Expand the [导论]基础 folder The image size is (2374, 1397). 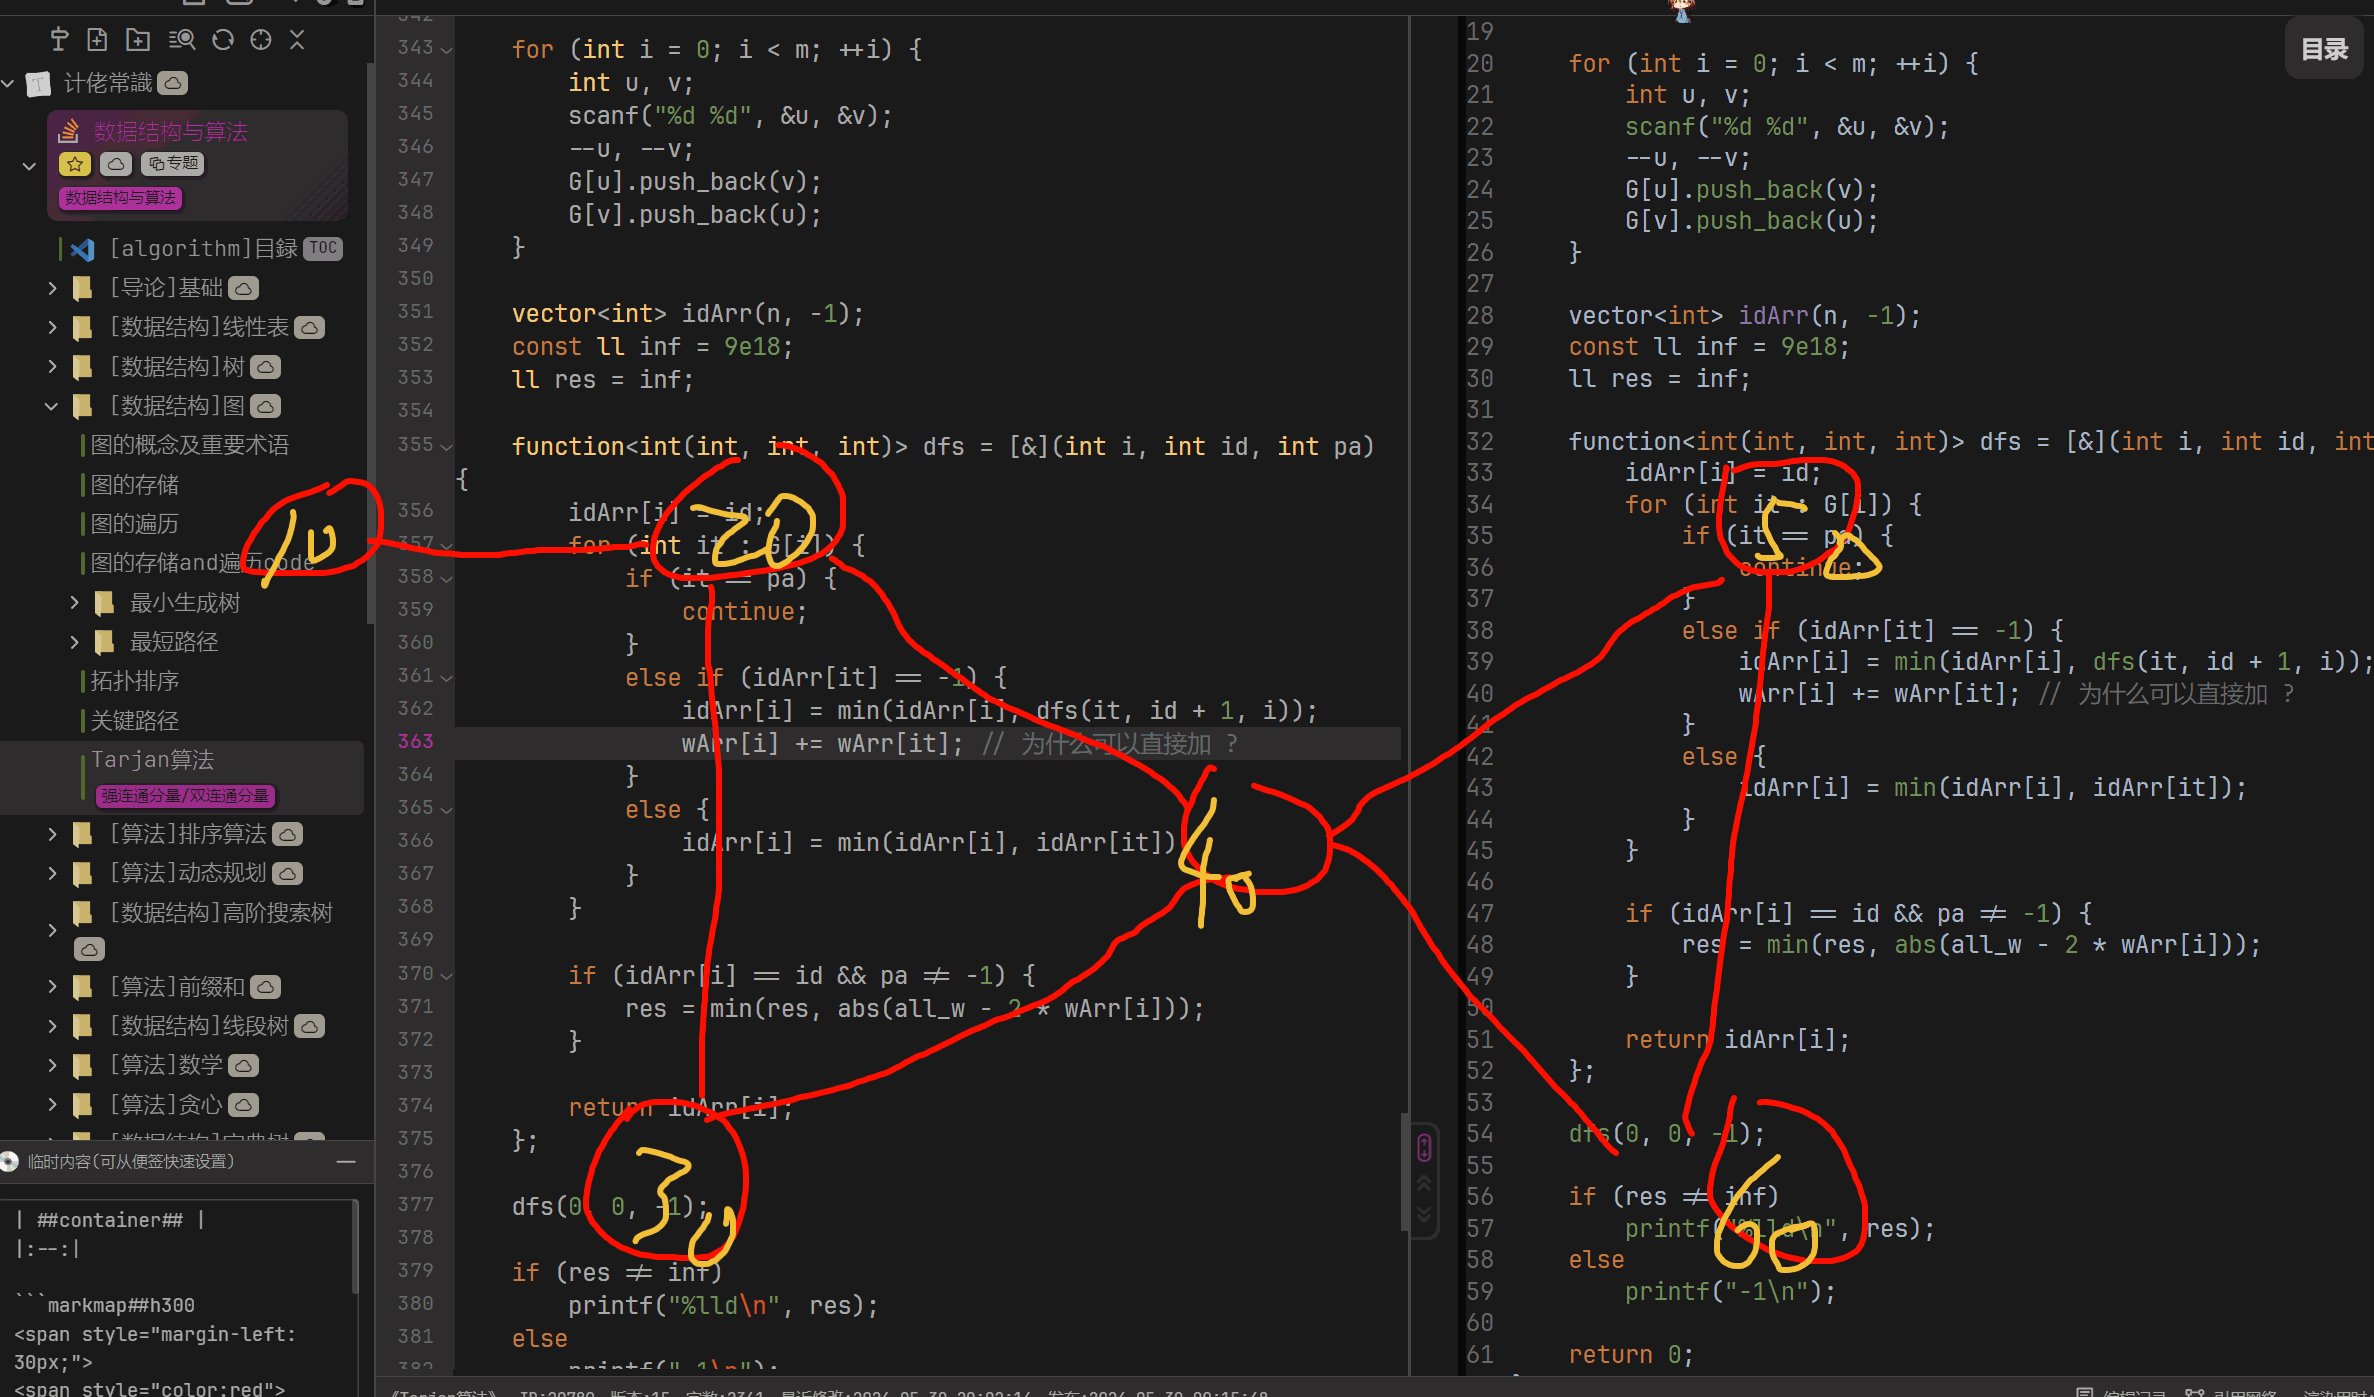pos(53,288)
